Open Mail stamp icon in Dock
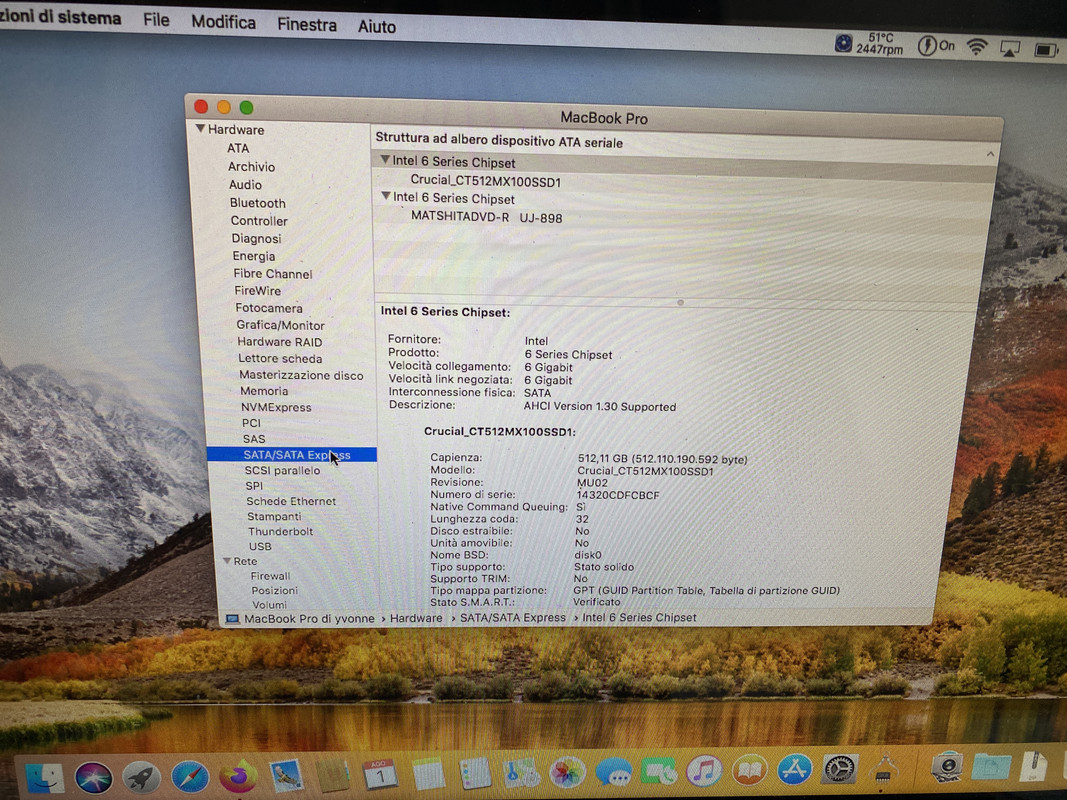The height and width of the screenshot is (800, 1067). click(286, 776)
